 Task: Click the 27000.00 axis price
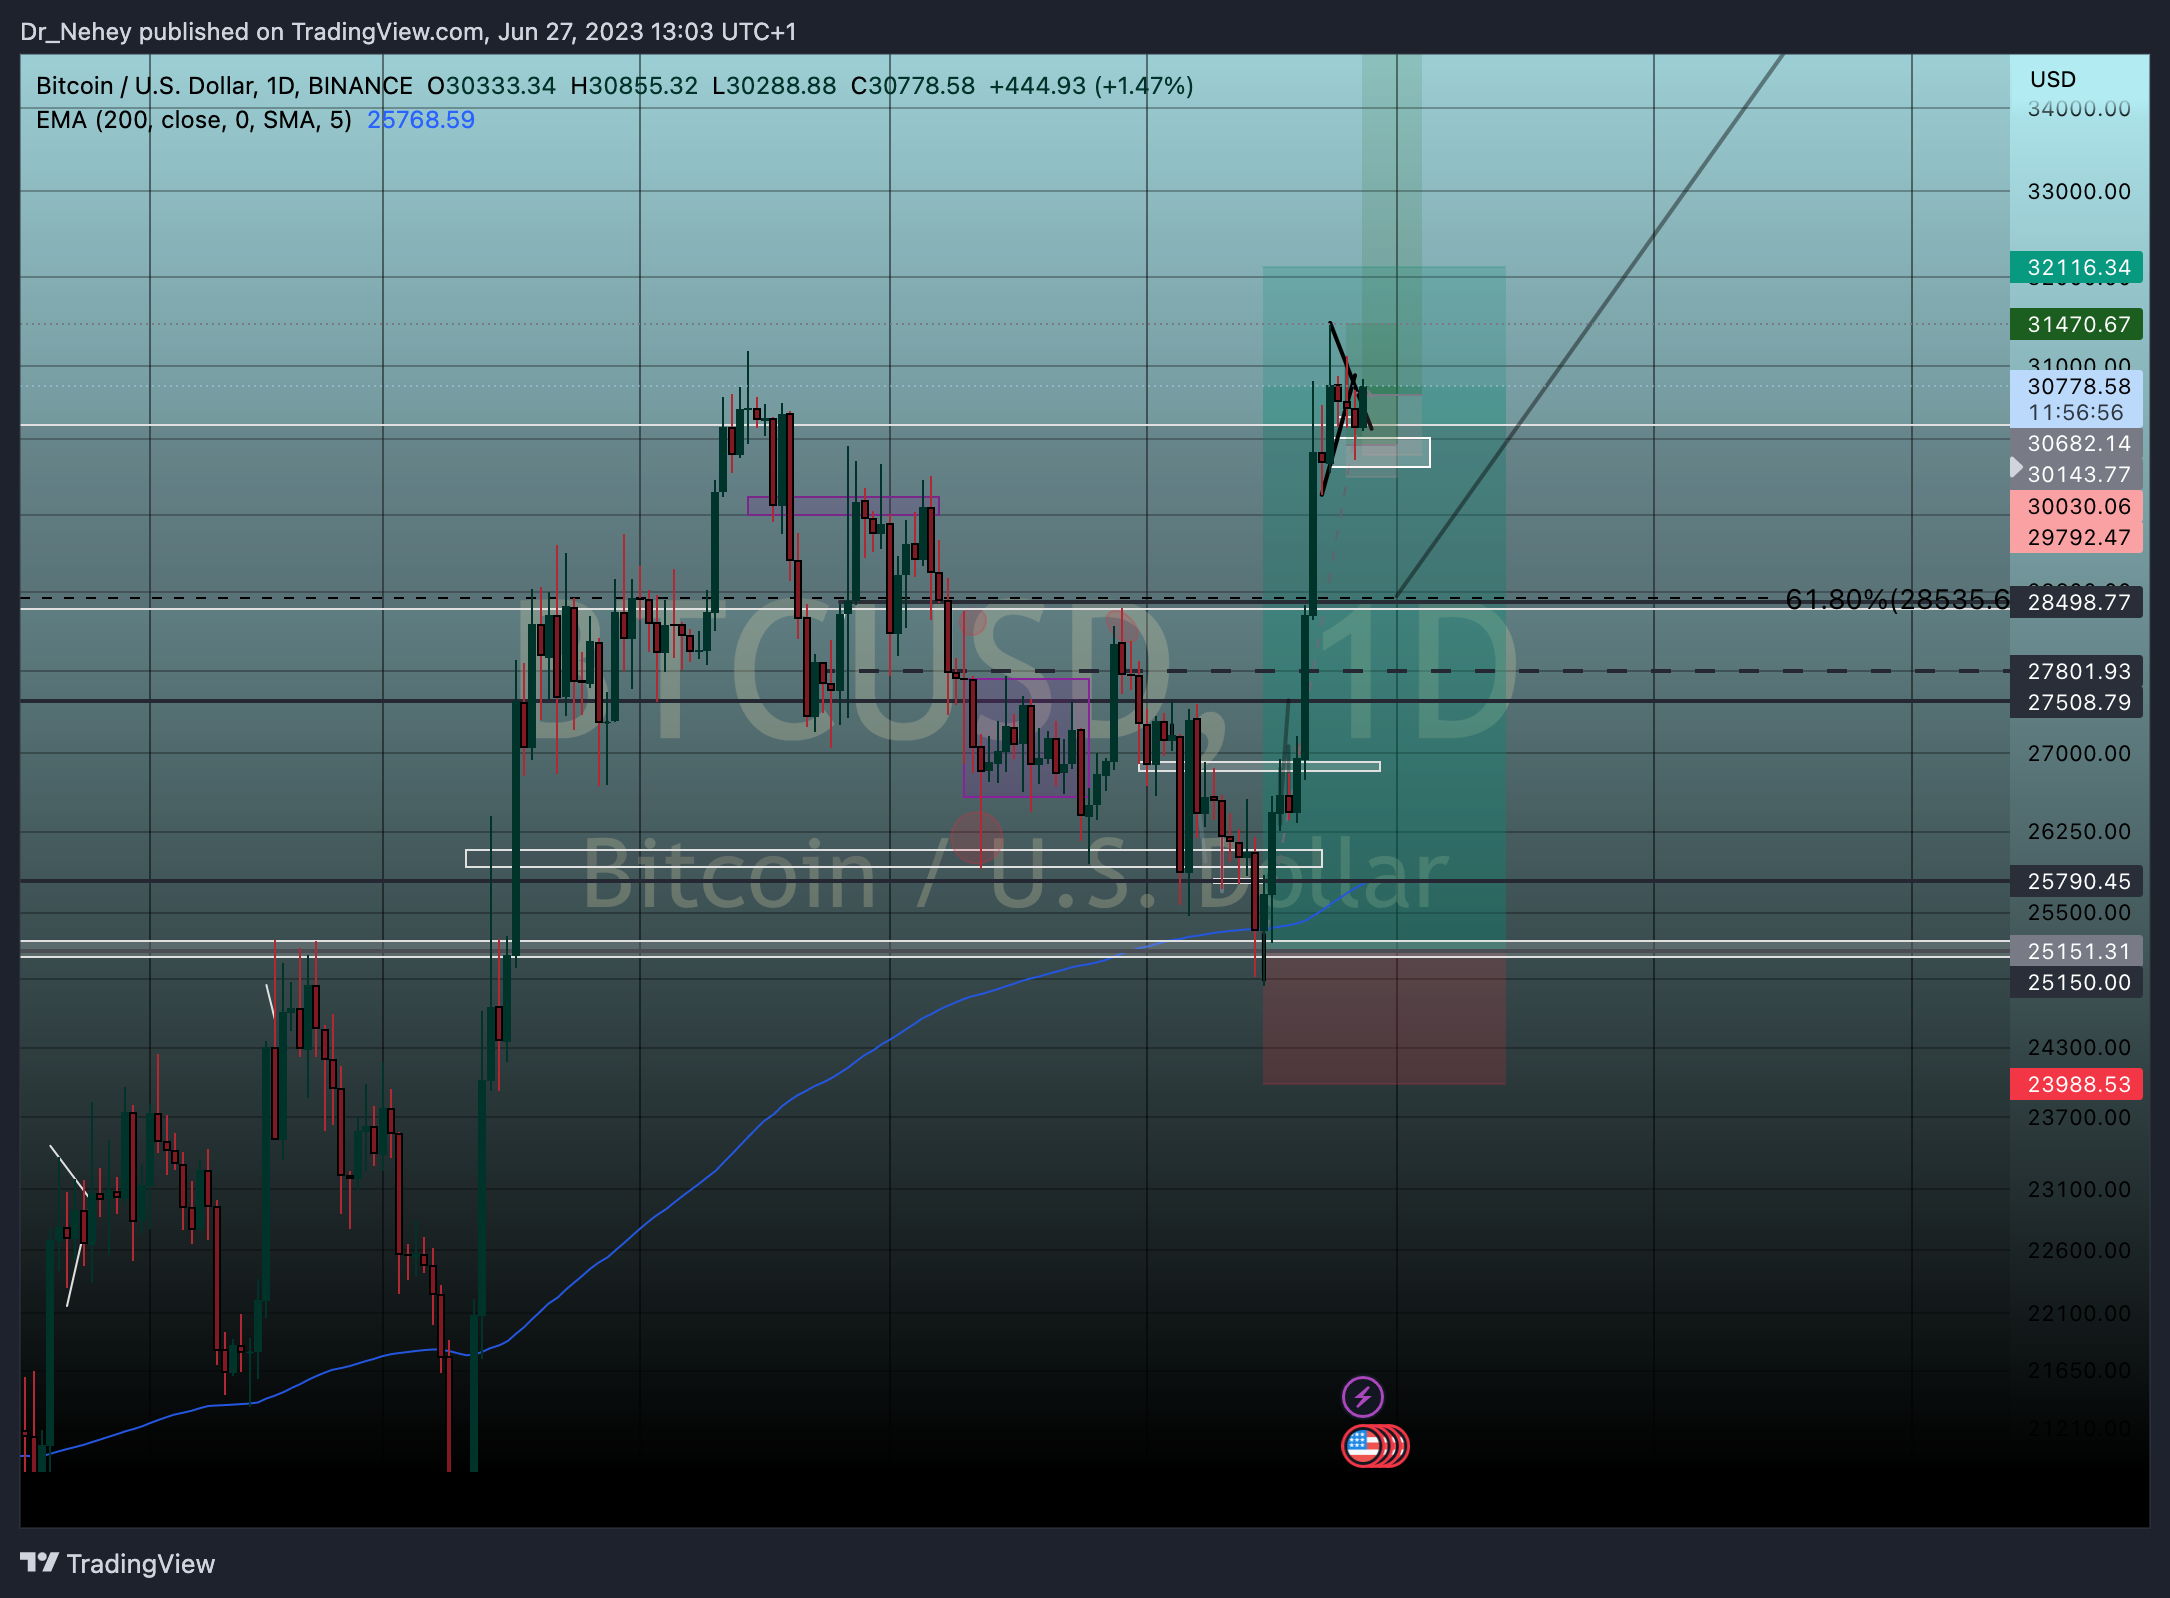2078,753
